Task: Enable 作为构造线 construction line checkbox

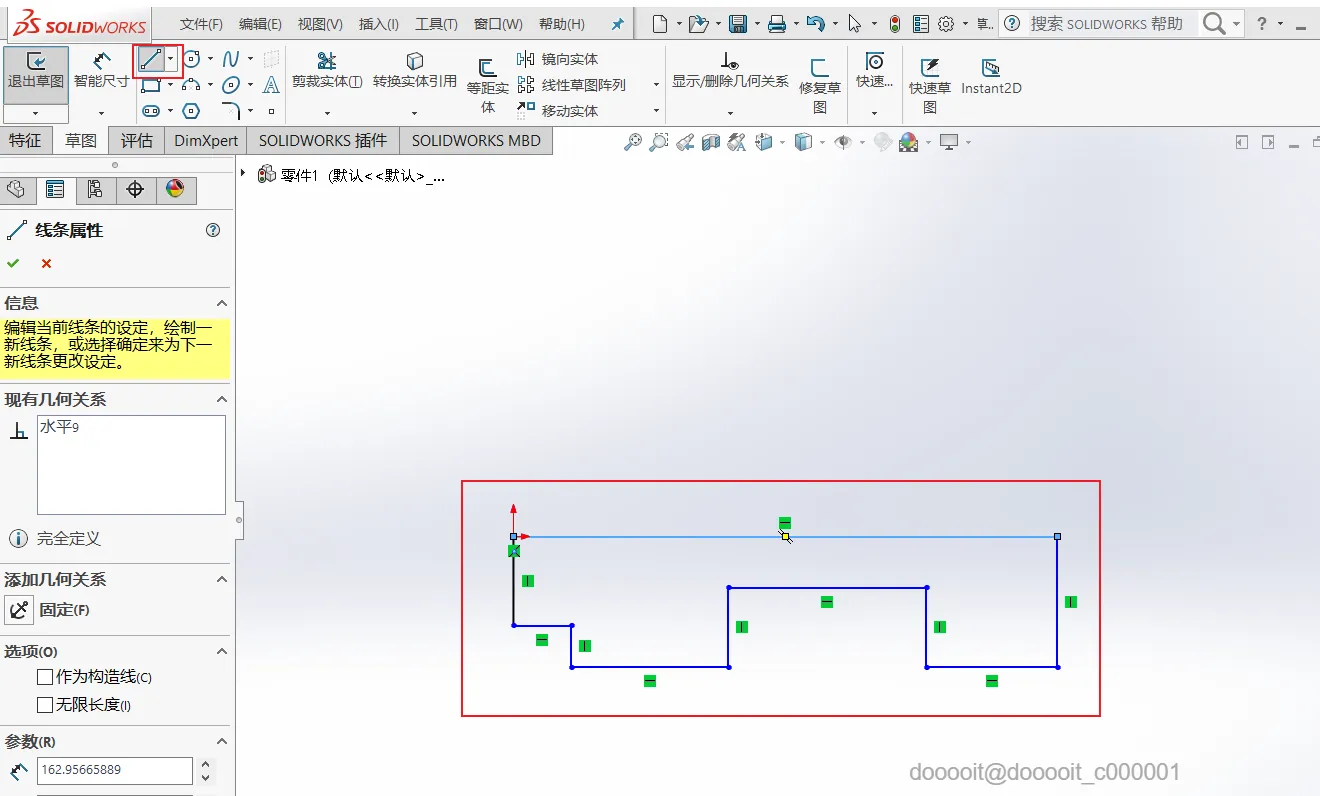Action: point(45,677)
